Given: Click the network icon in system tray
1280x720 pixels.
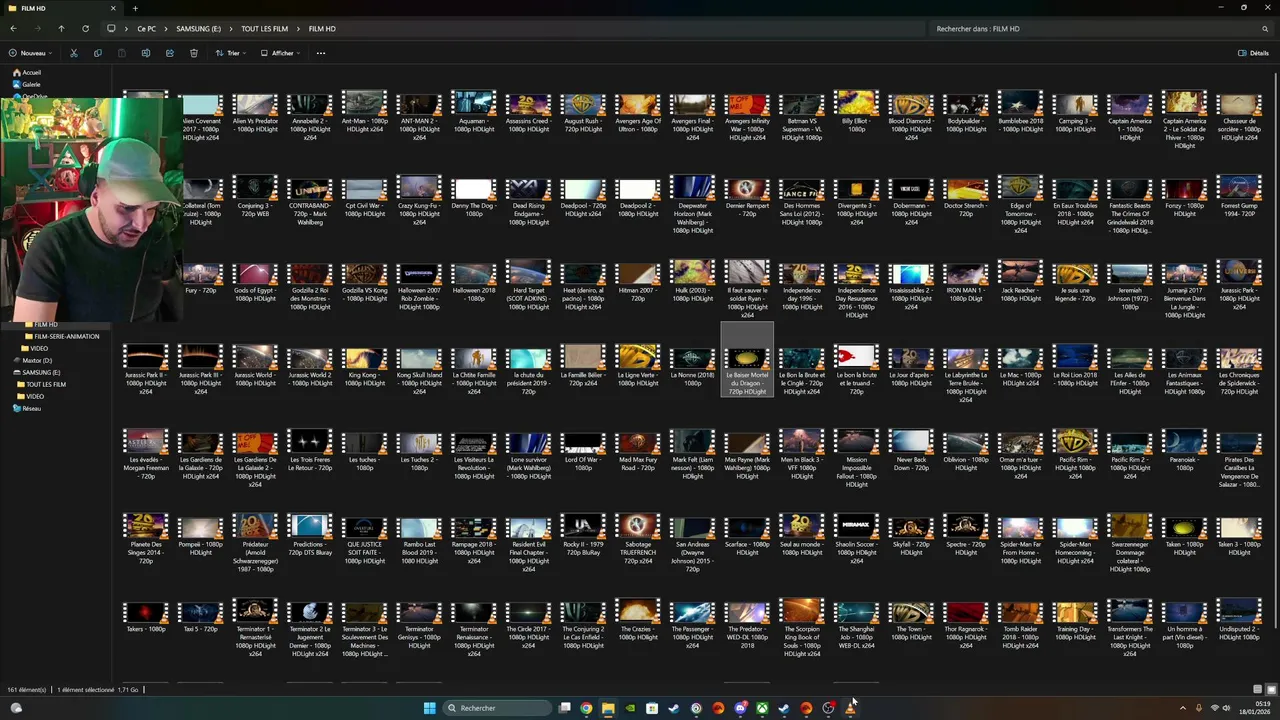Looking at the screenshot, I should pyautogui.click(x=1215, y=708).
